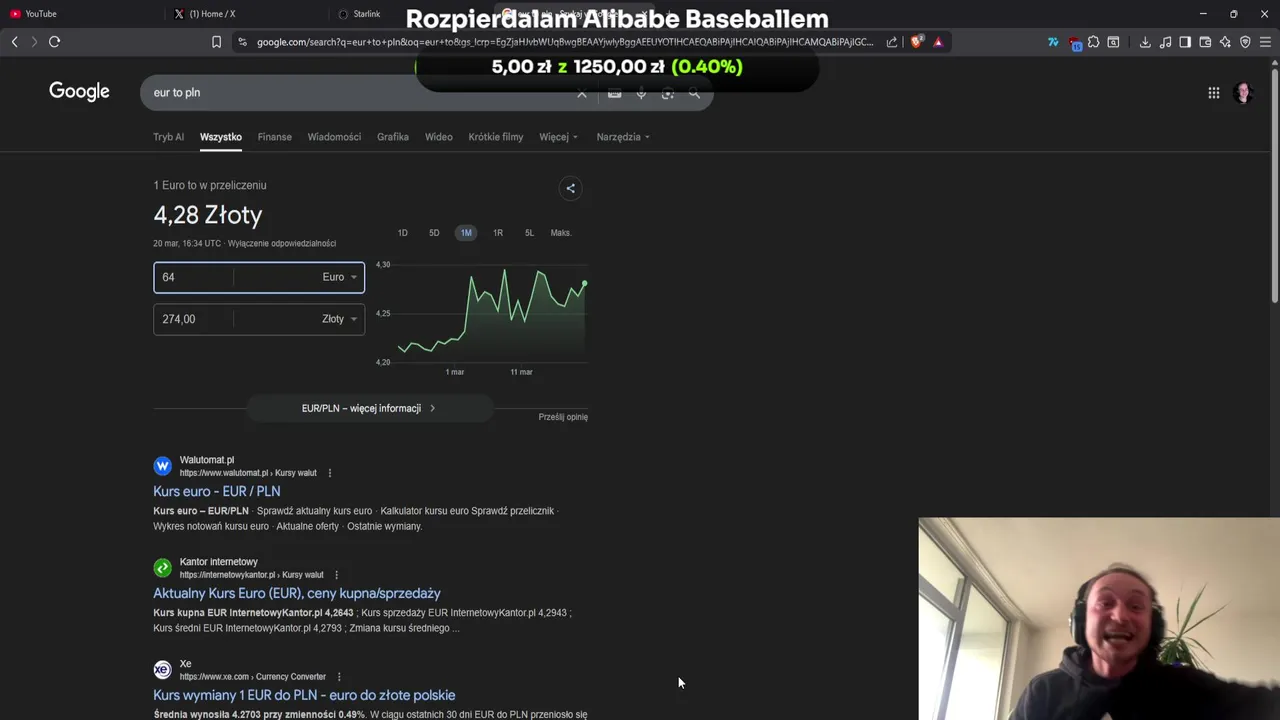1280x720 pixels.
Task: Open the Brave Rewards triangle icon
Action: pyautogui.click(x=938, y=42)
